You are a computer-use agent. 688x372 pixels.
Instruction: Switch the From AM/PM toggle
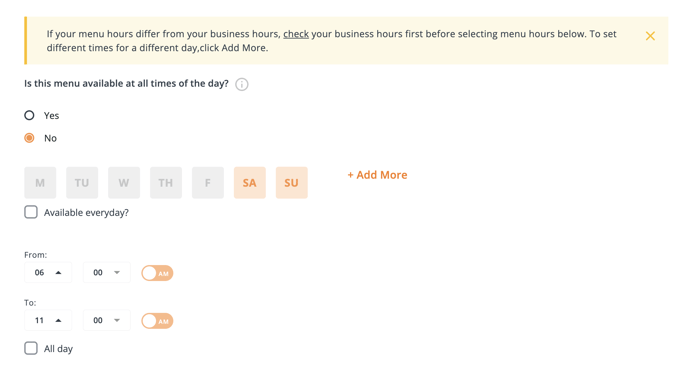157,273
